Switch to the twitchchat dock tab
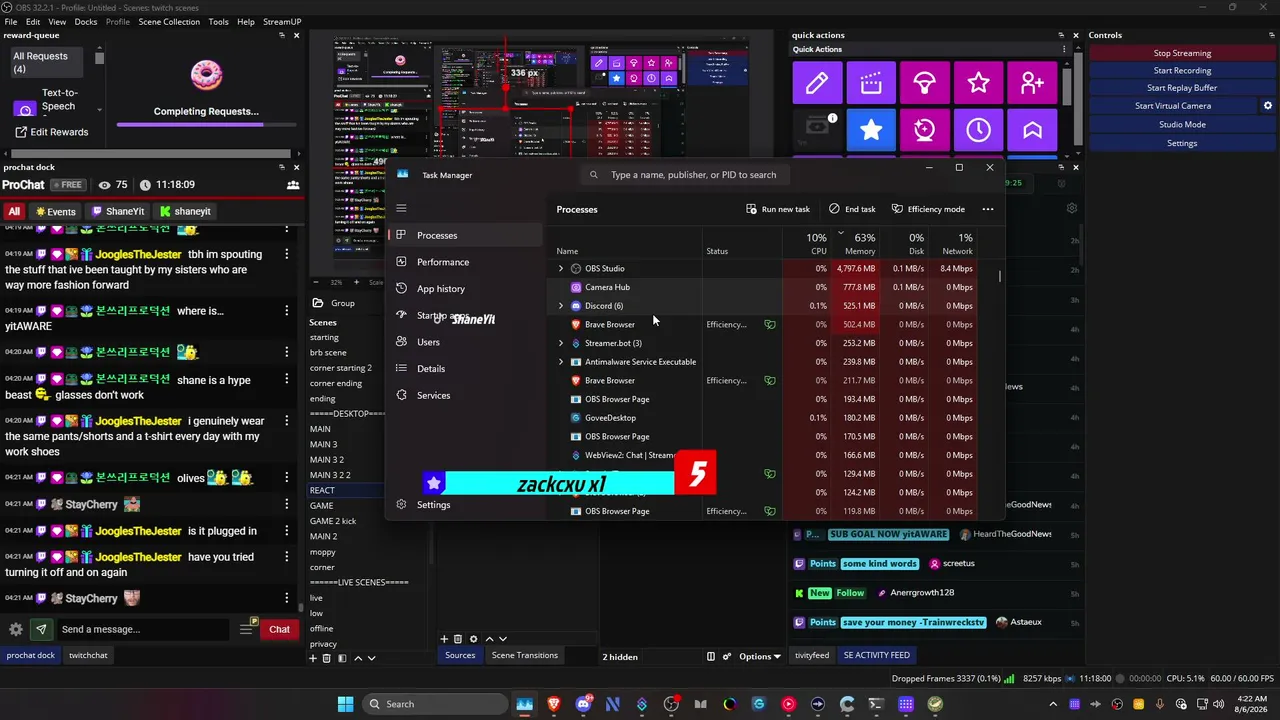Image resolution: width=1280 pixels, height=720 pixels. click(88, 656)
